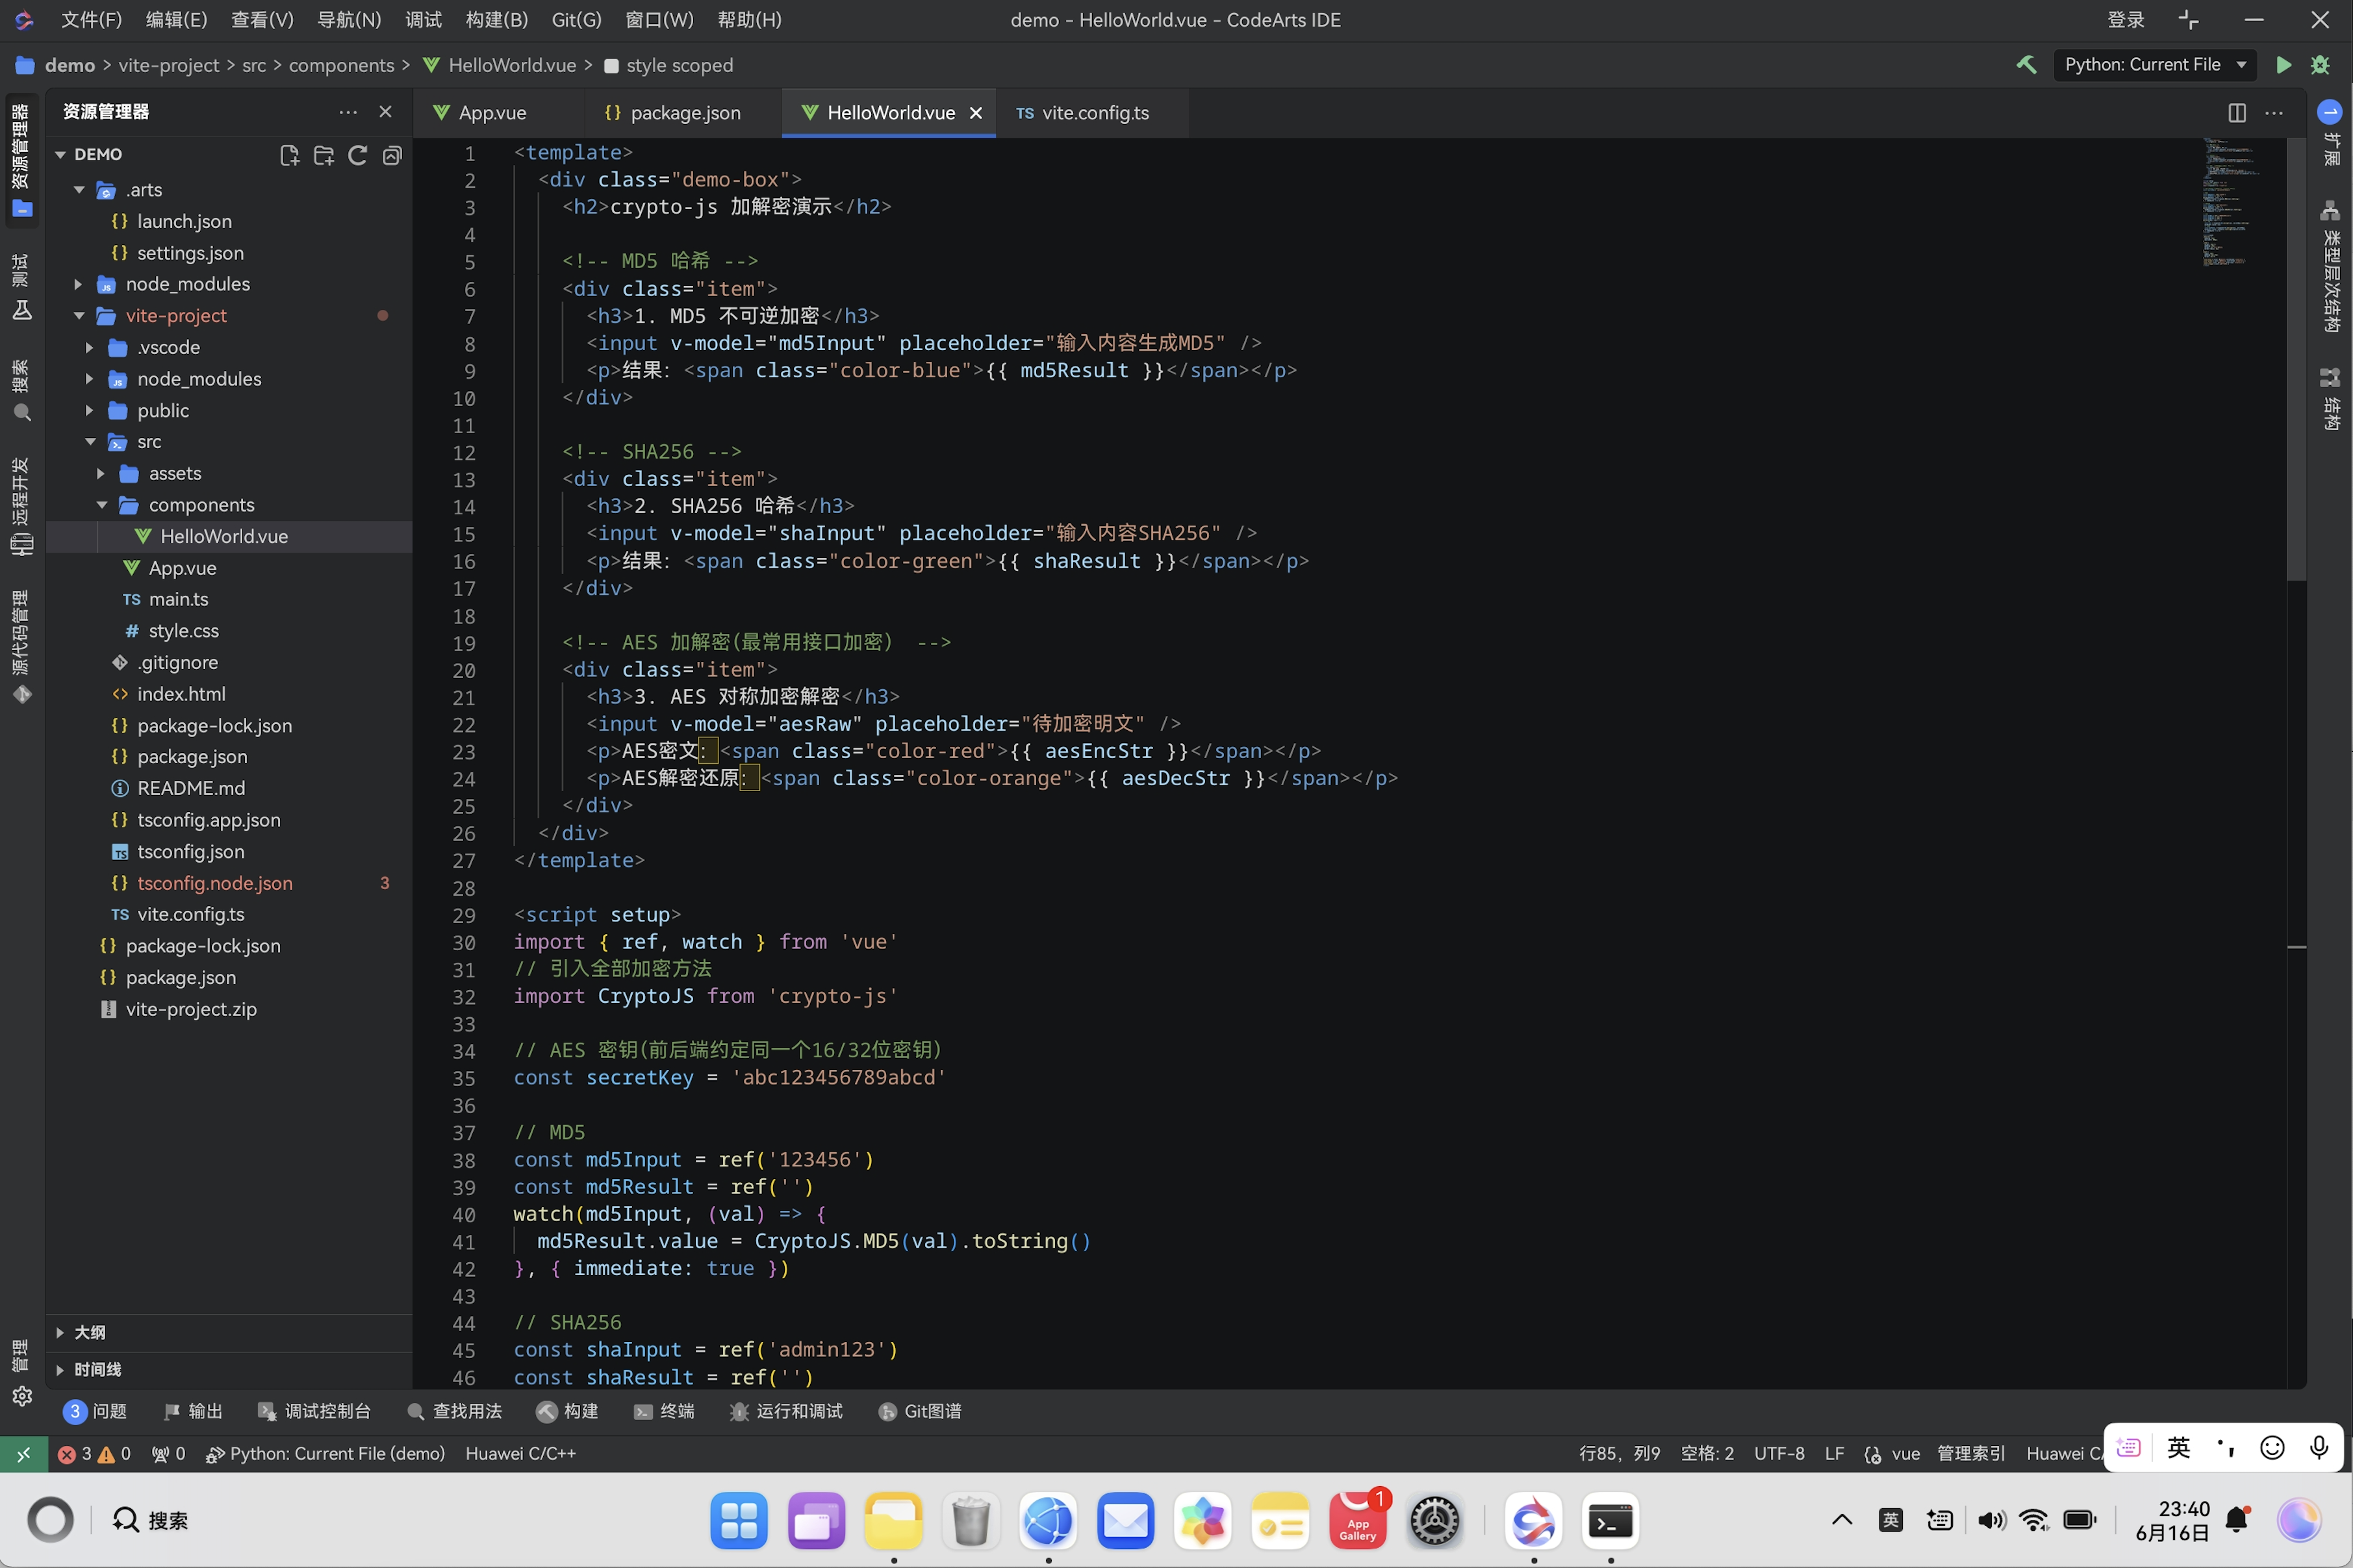Open the Find Usages panel
This screenshot has width=2353, height=1568.
[x=455, y=1411]
